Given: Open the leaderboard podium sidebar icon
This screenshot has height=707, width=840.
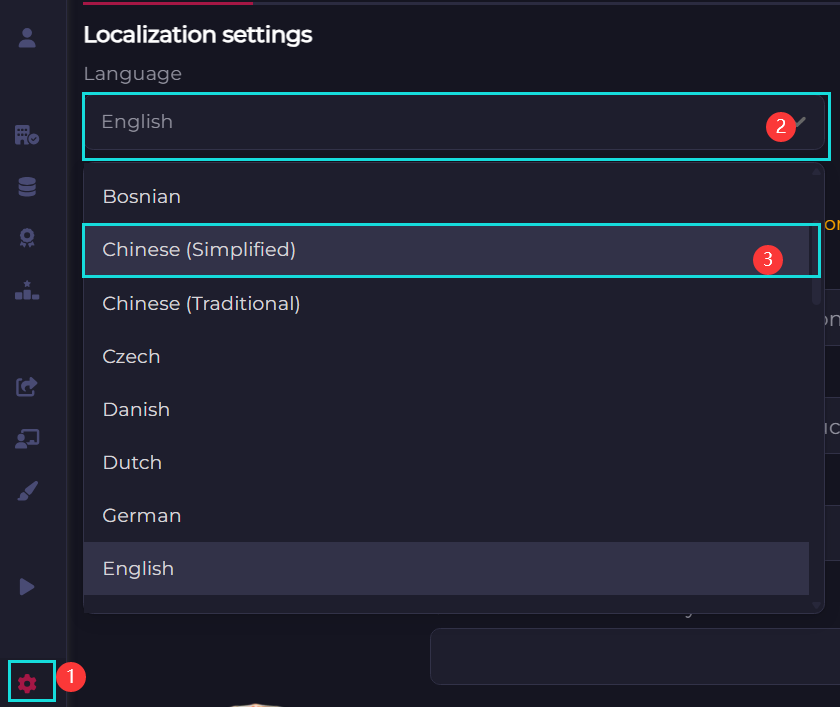Looking at the screenshot, I should [27, 290].
